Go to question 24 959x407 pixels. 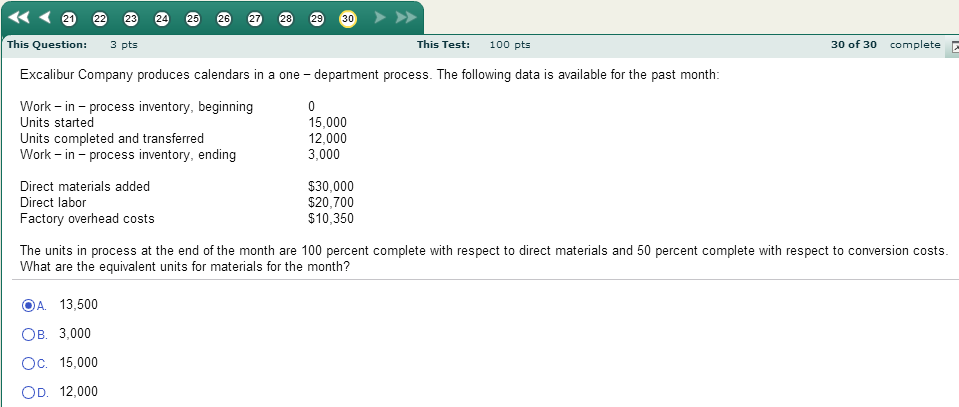tap(162, 19)
